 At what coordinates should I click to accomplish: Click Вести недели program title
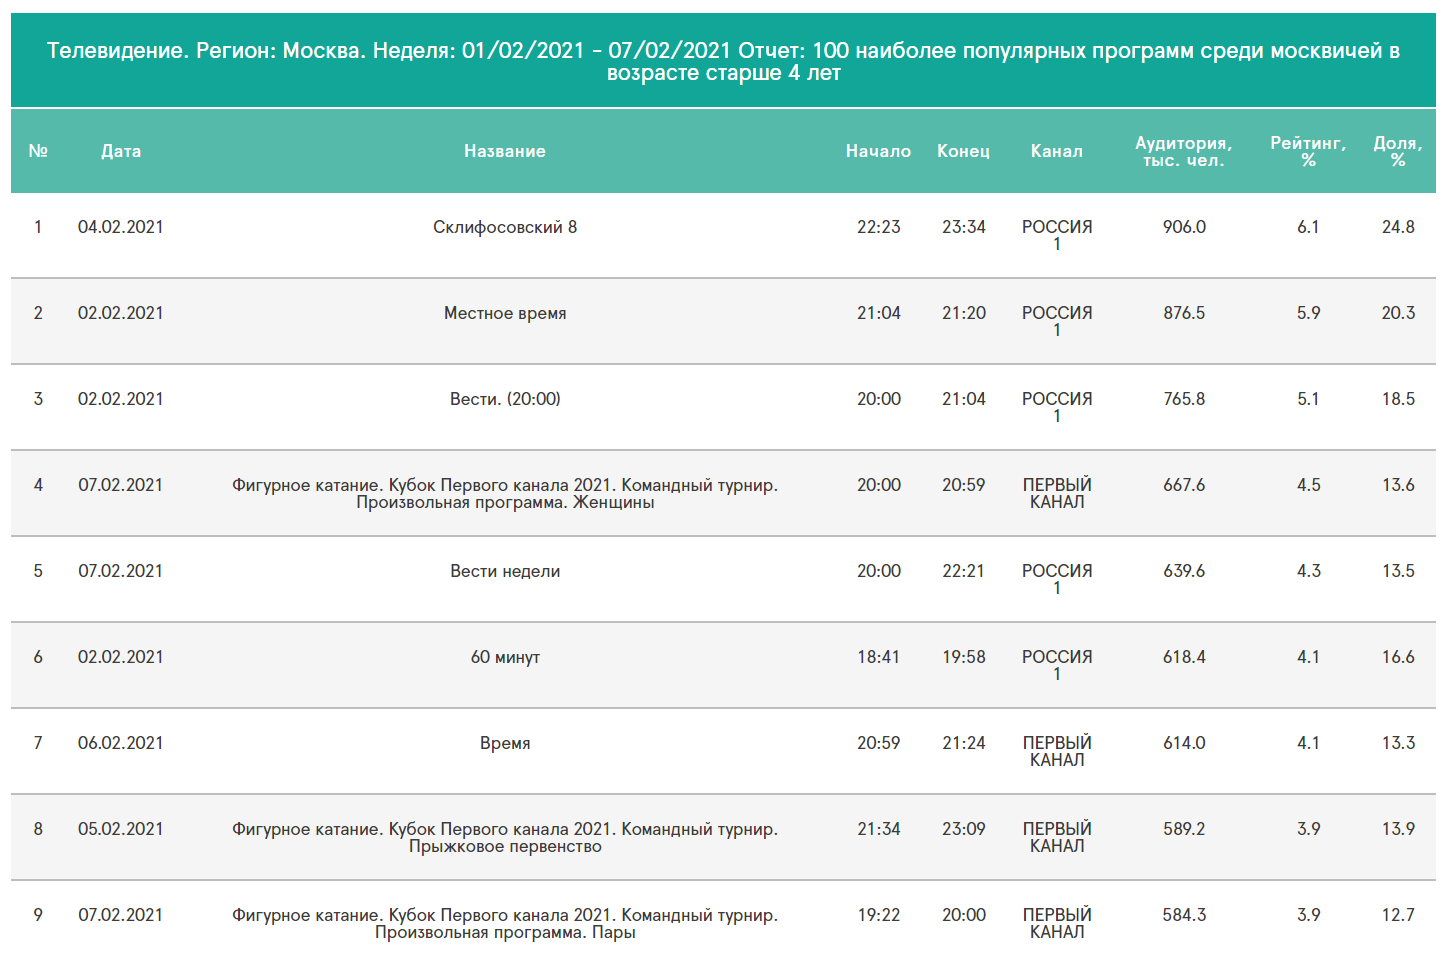(x=504, y=571)
